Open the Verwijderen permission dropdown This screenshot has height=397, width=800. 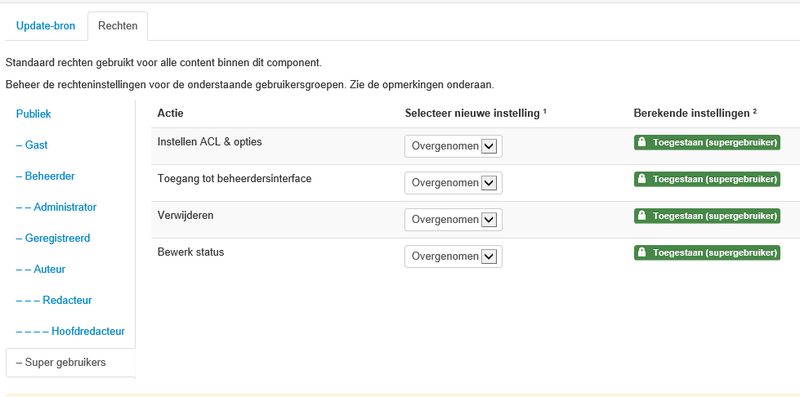click(x=453, y=220)
